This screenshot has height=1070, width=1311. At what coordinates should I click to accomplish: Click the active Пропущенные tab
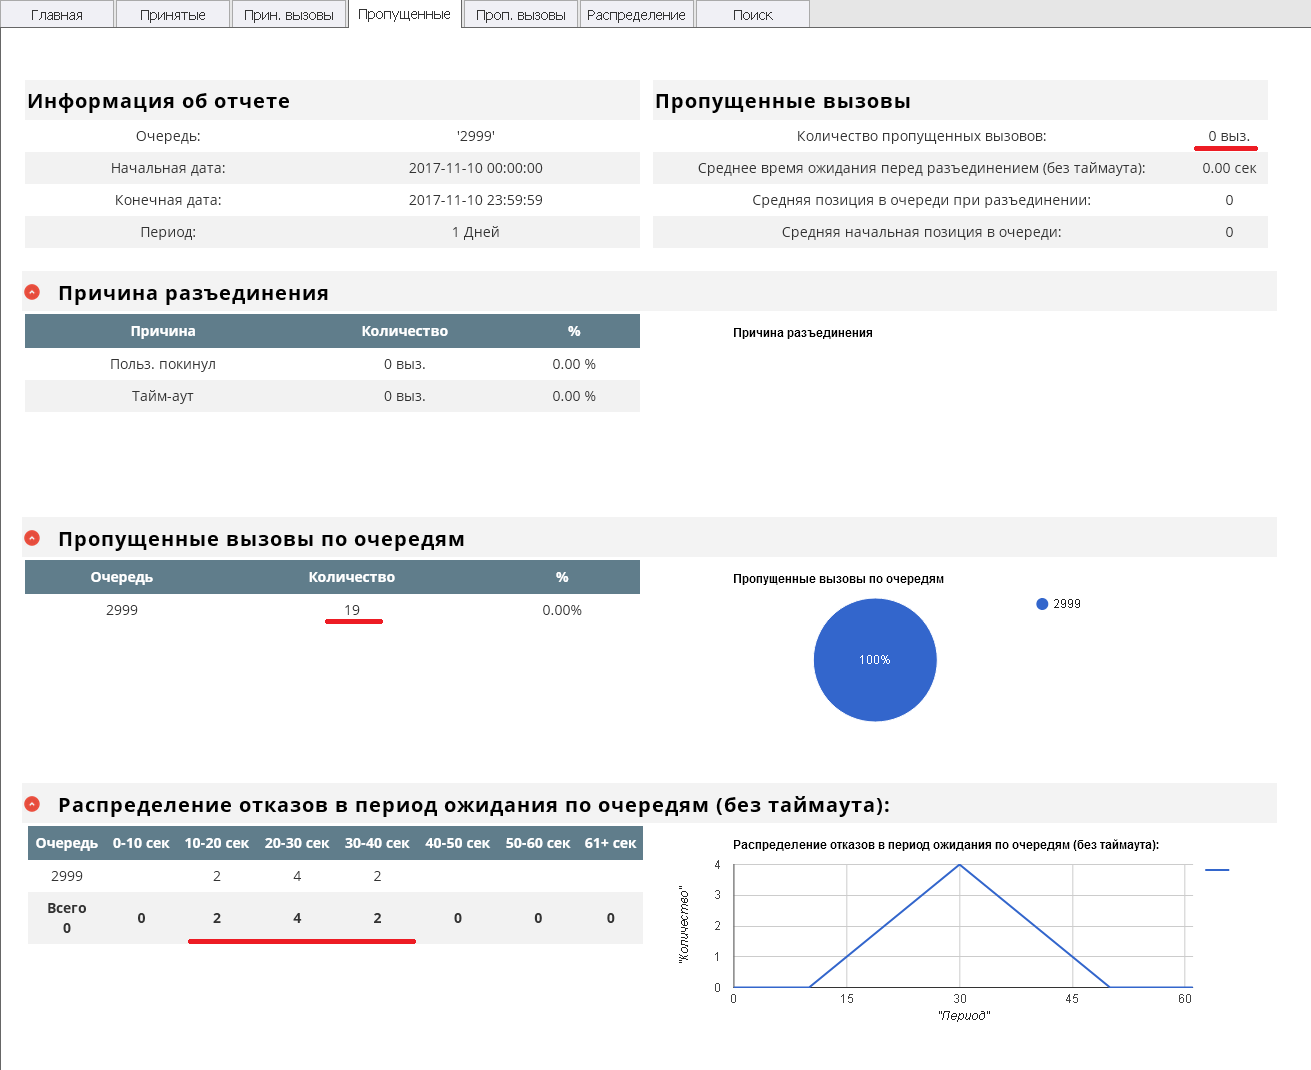coord(405,14)
